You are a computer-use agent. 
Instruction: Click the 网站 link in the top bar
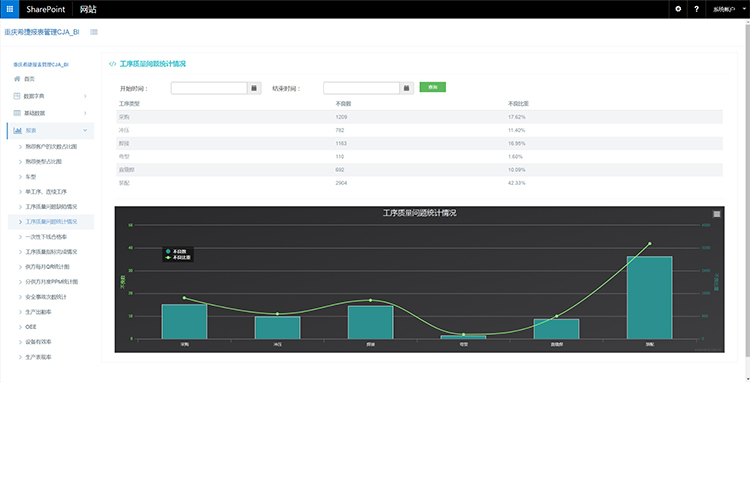[88, 9]
